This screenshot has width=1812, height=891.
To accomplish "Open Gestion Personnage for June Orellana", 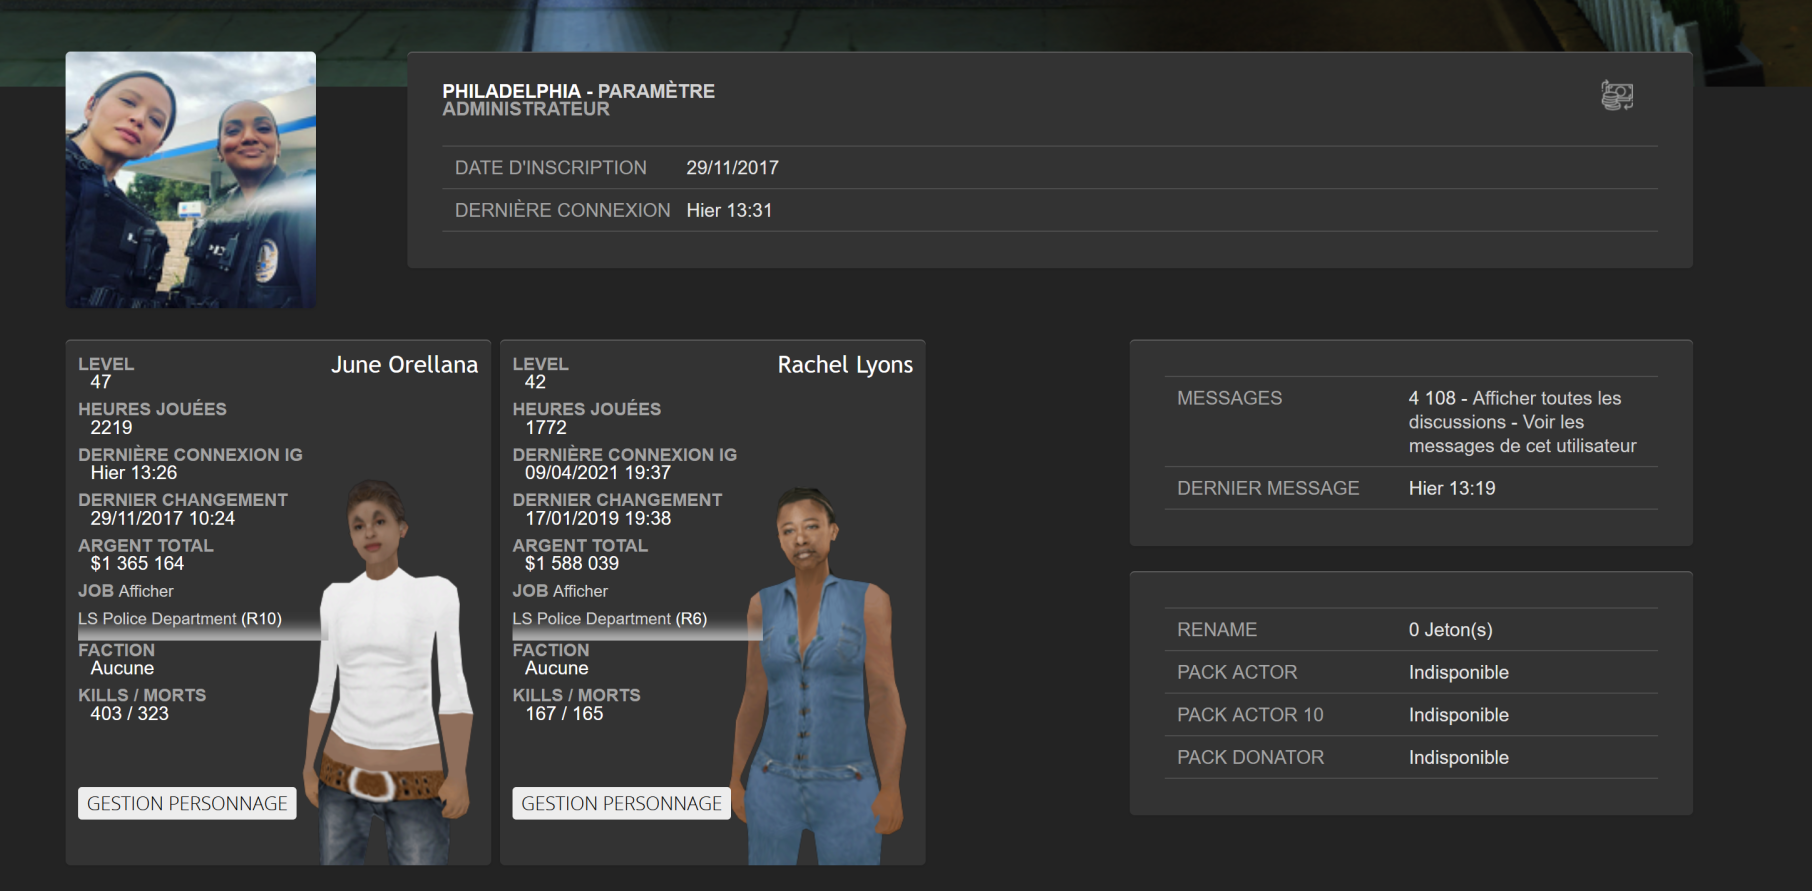I will 187,803.
